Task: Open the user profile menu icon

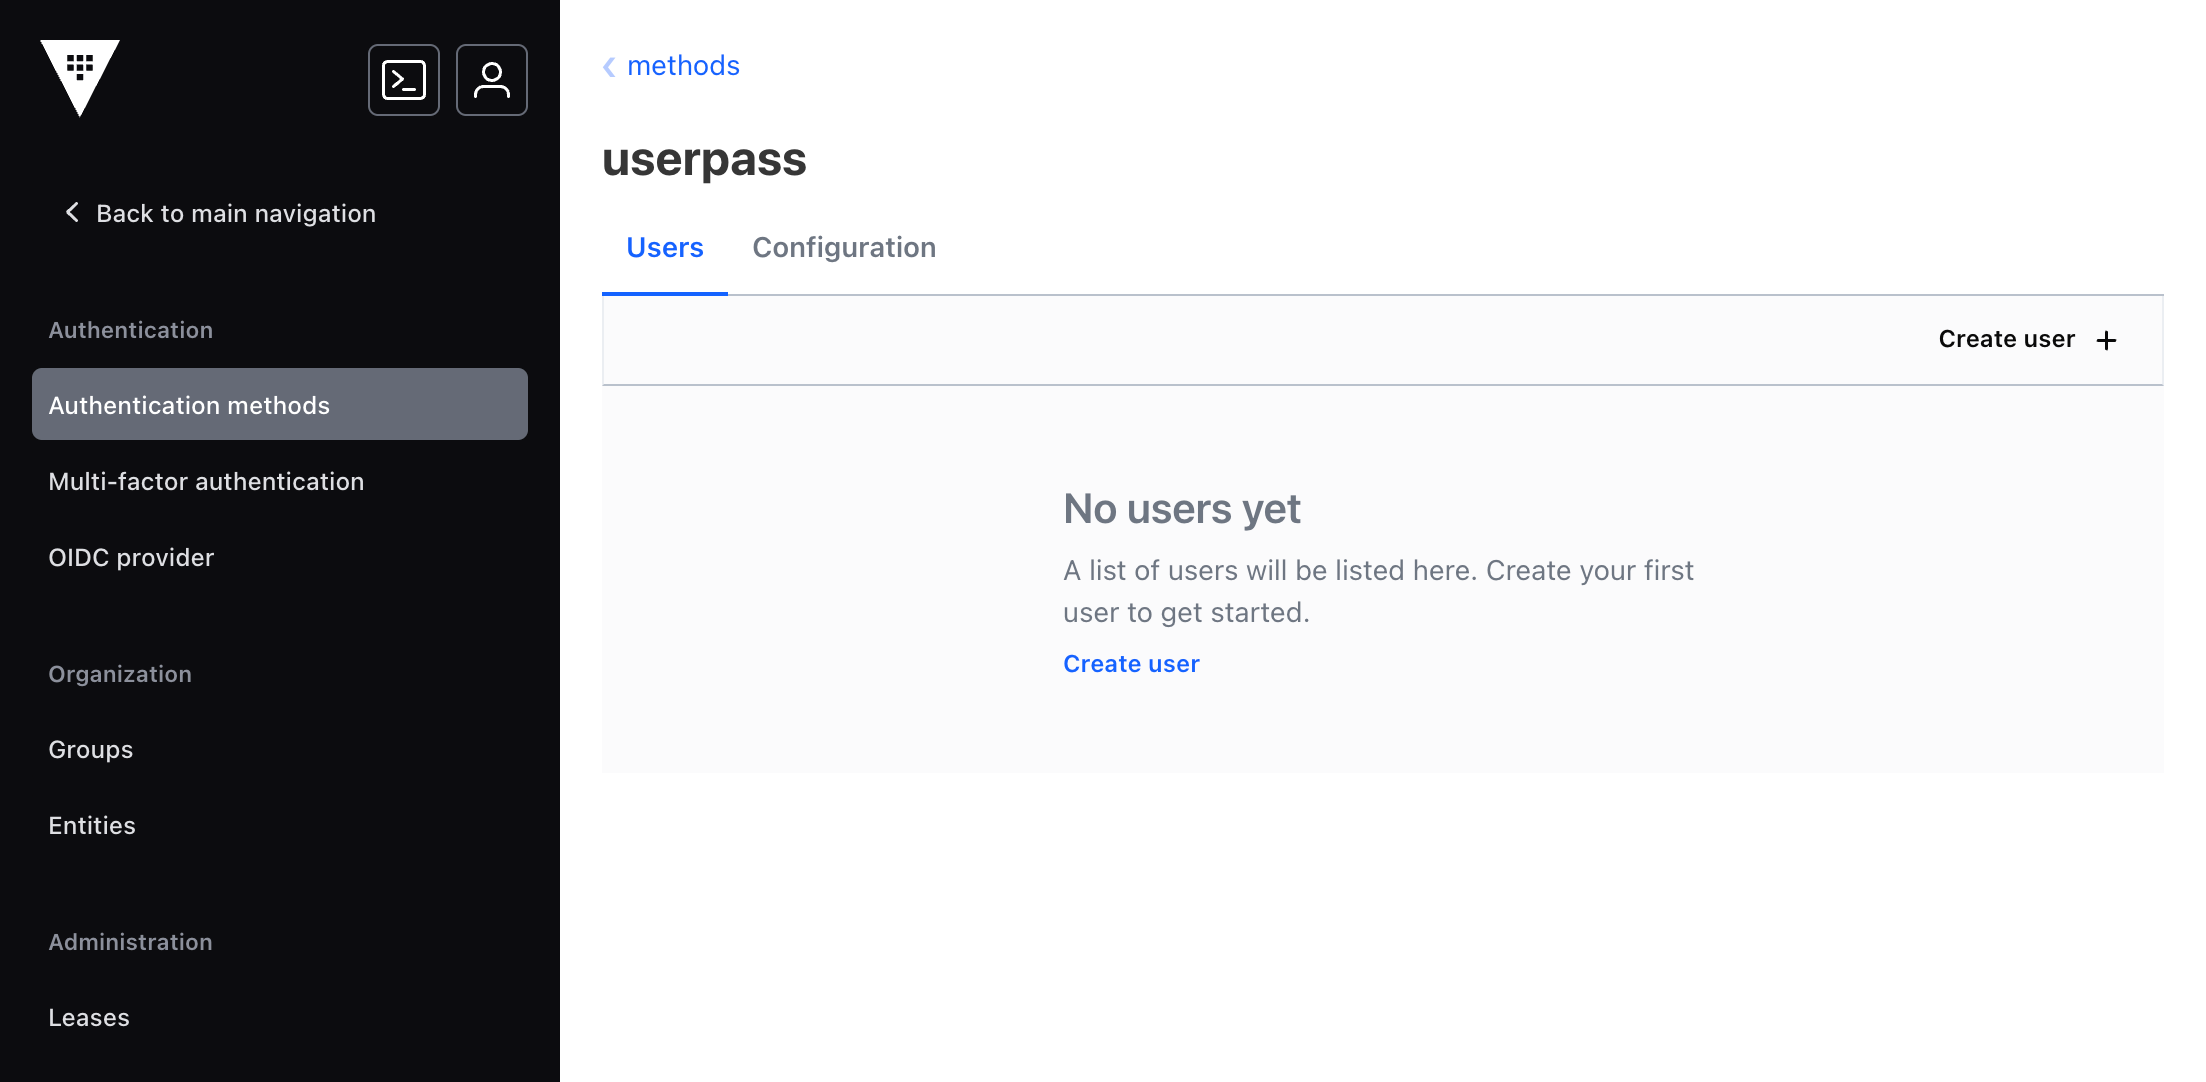Action: click(492, 80)
